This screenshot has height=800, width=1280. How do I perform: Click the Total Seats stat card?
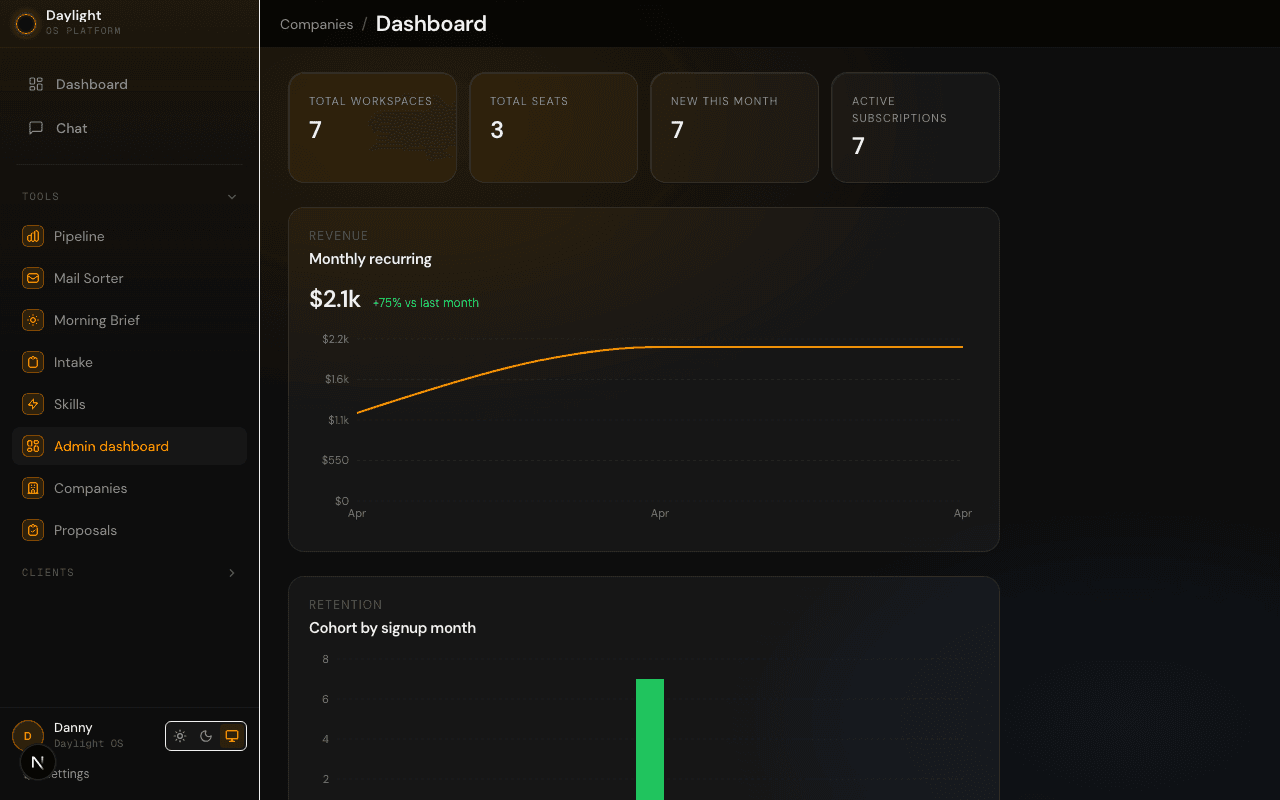pyautogui.click(x=553, y=128)
